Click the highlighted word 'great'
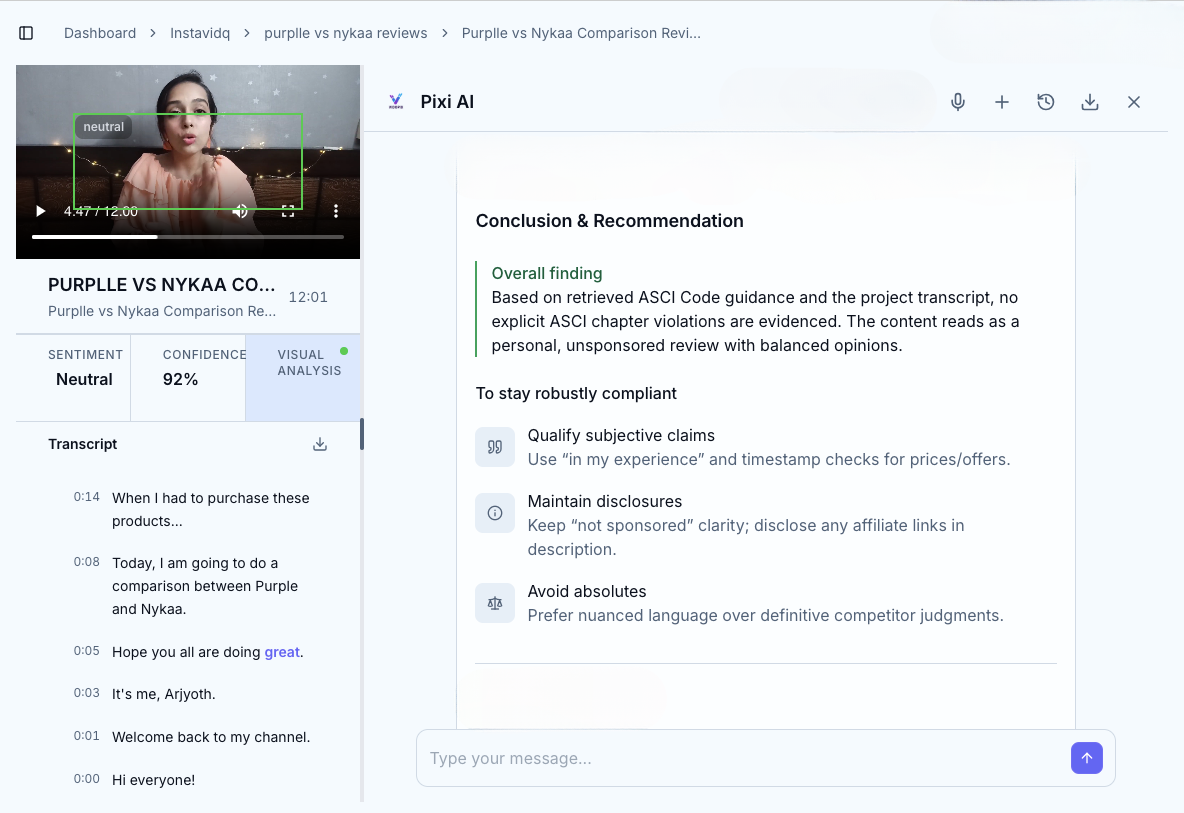1184x813 pixels. 282,652
